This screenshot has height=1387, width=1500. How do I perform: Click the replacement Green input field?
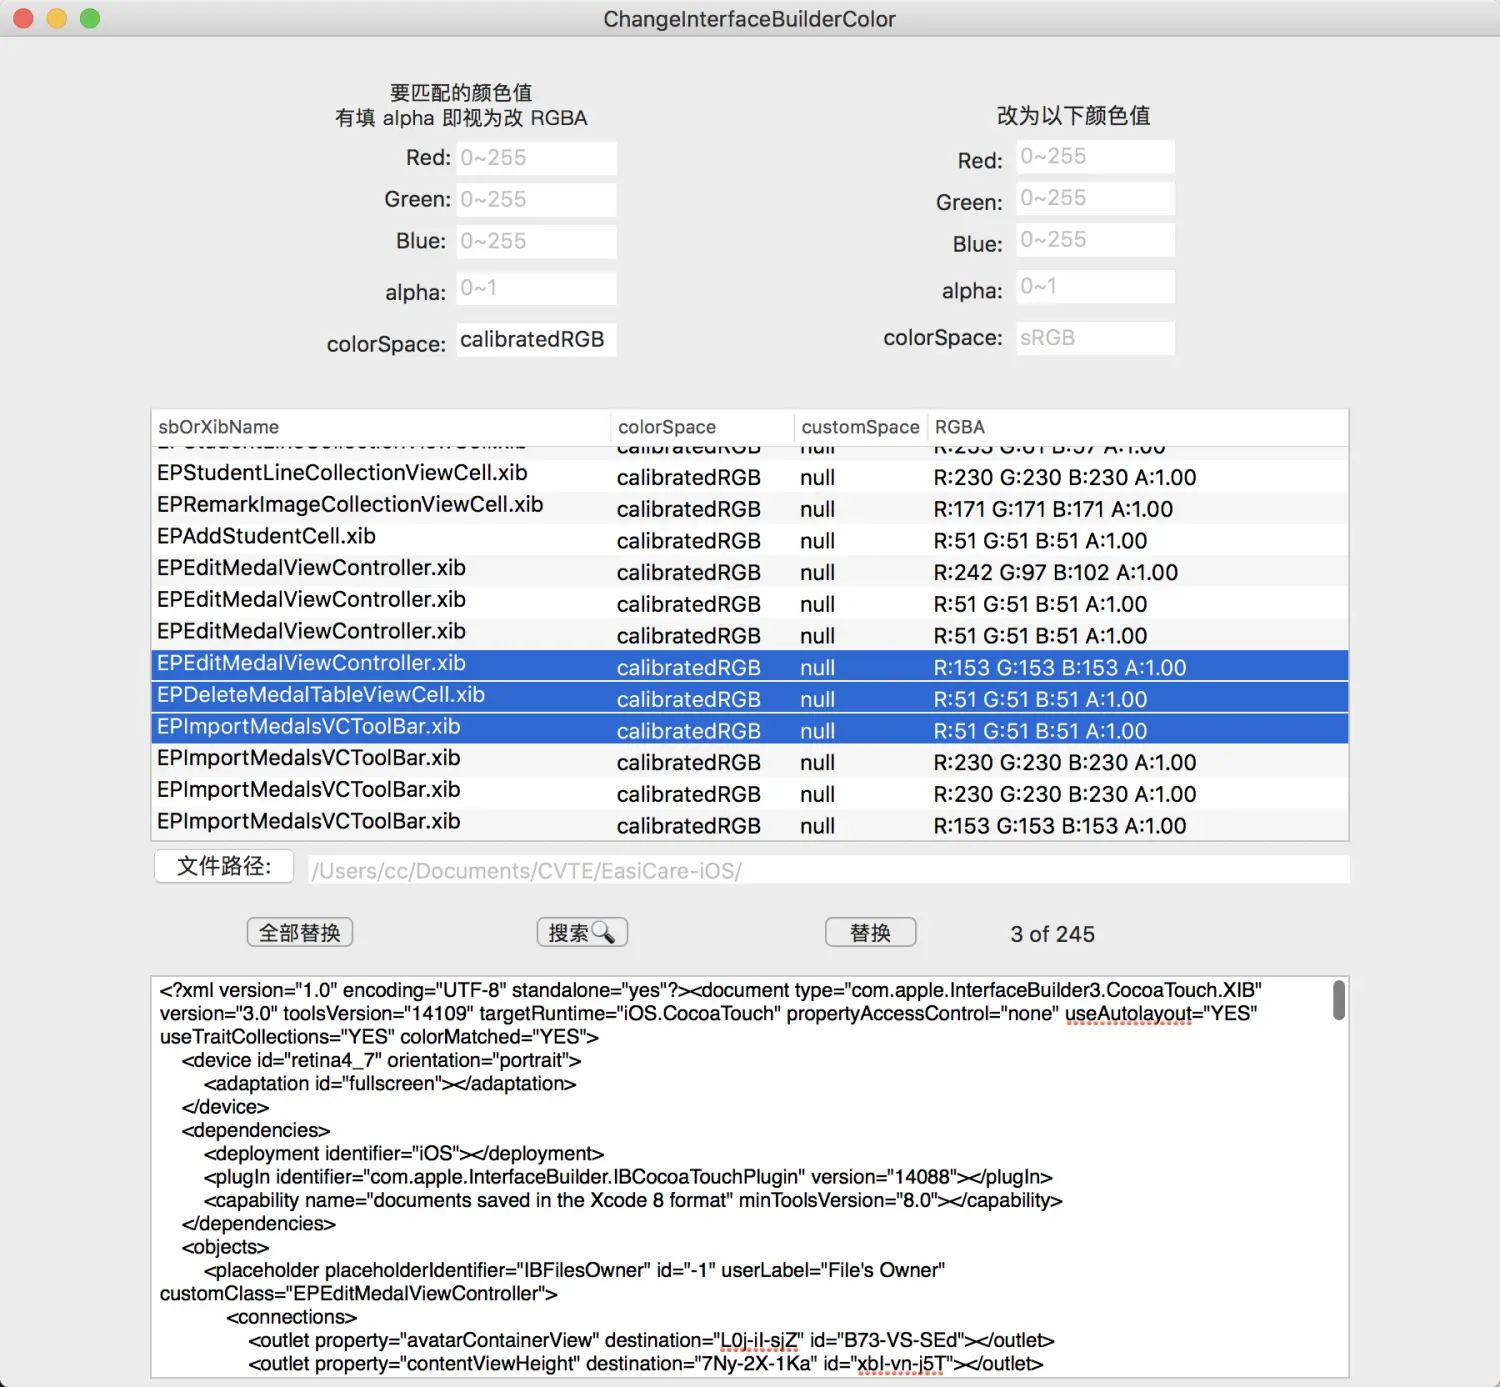tap(1095, 198)
